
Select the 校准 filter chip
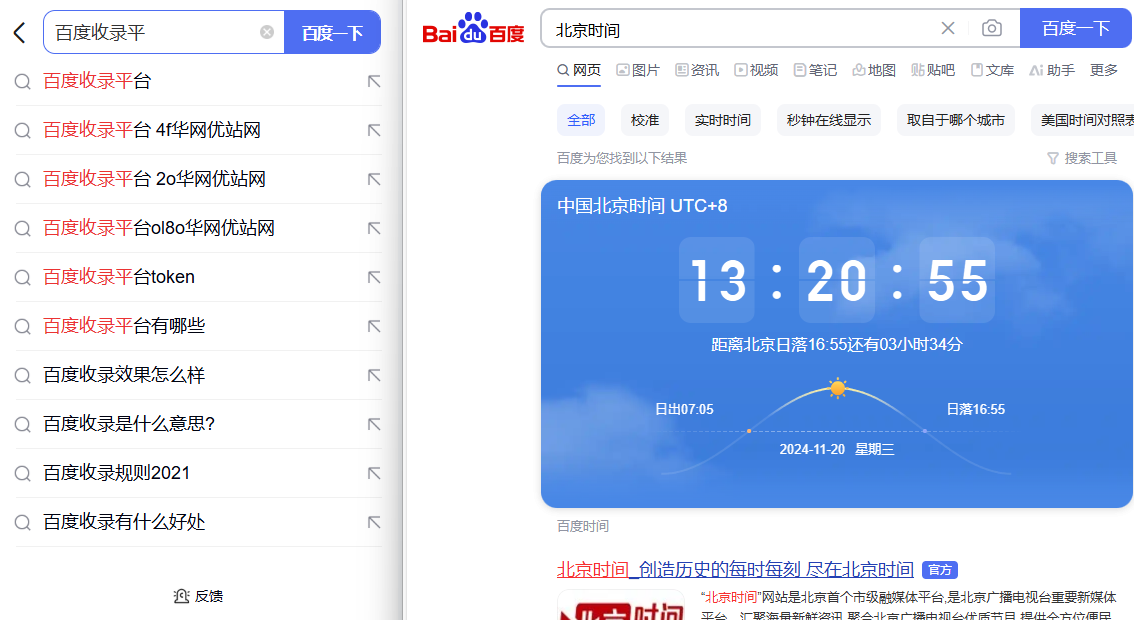(x=644, y=120)
